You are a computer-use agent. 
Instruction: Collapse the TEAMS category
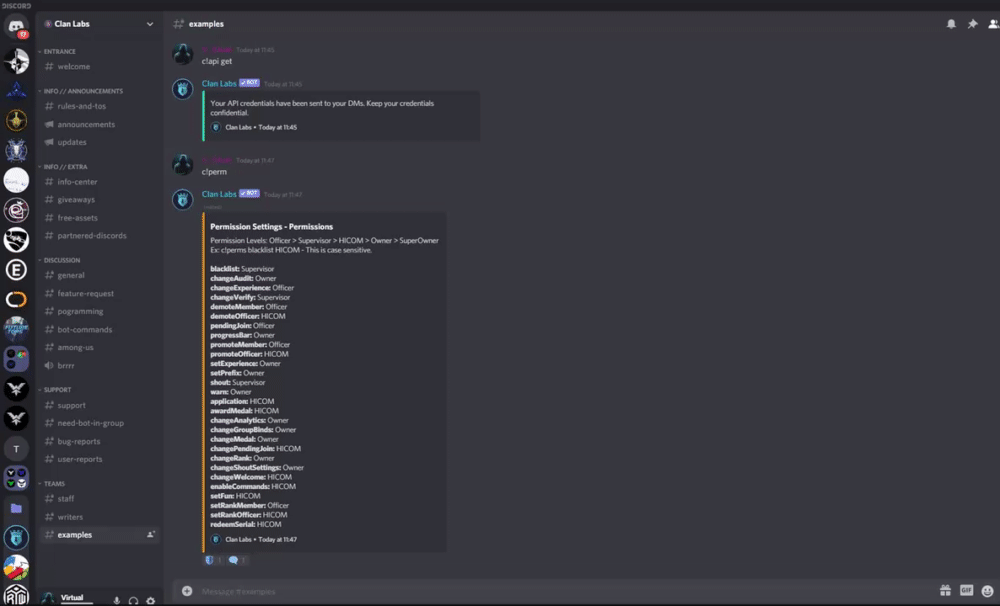[x=54, y=484]
